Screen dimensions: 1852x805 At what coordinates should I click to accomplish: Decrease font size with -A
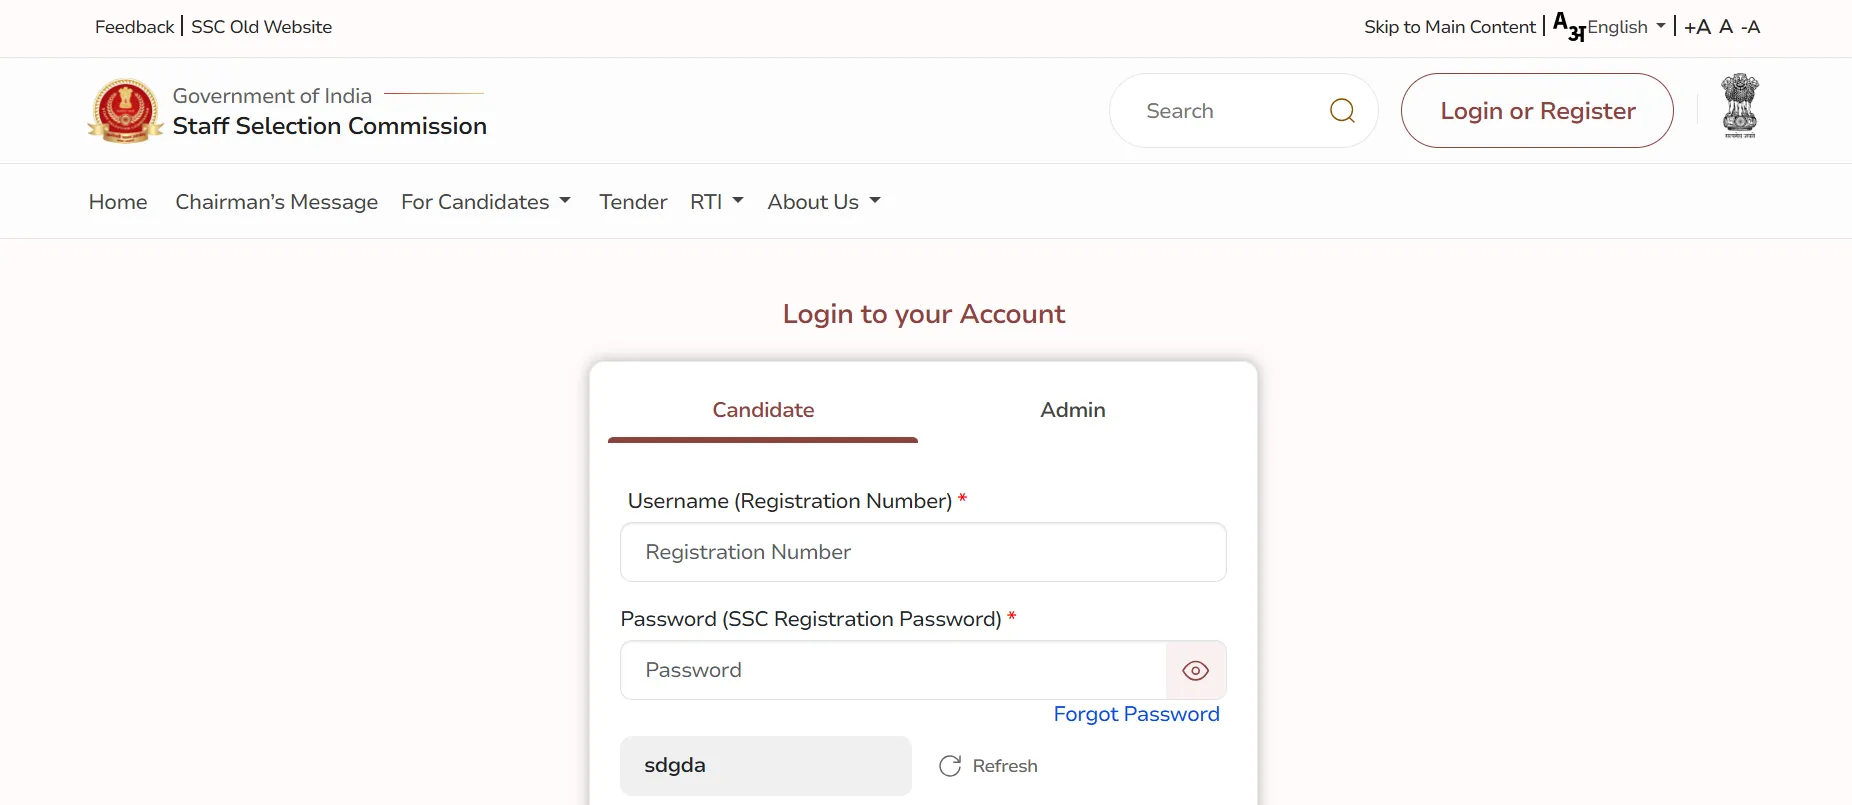click(1750, 27)
